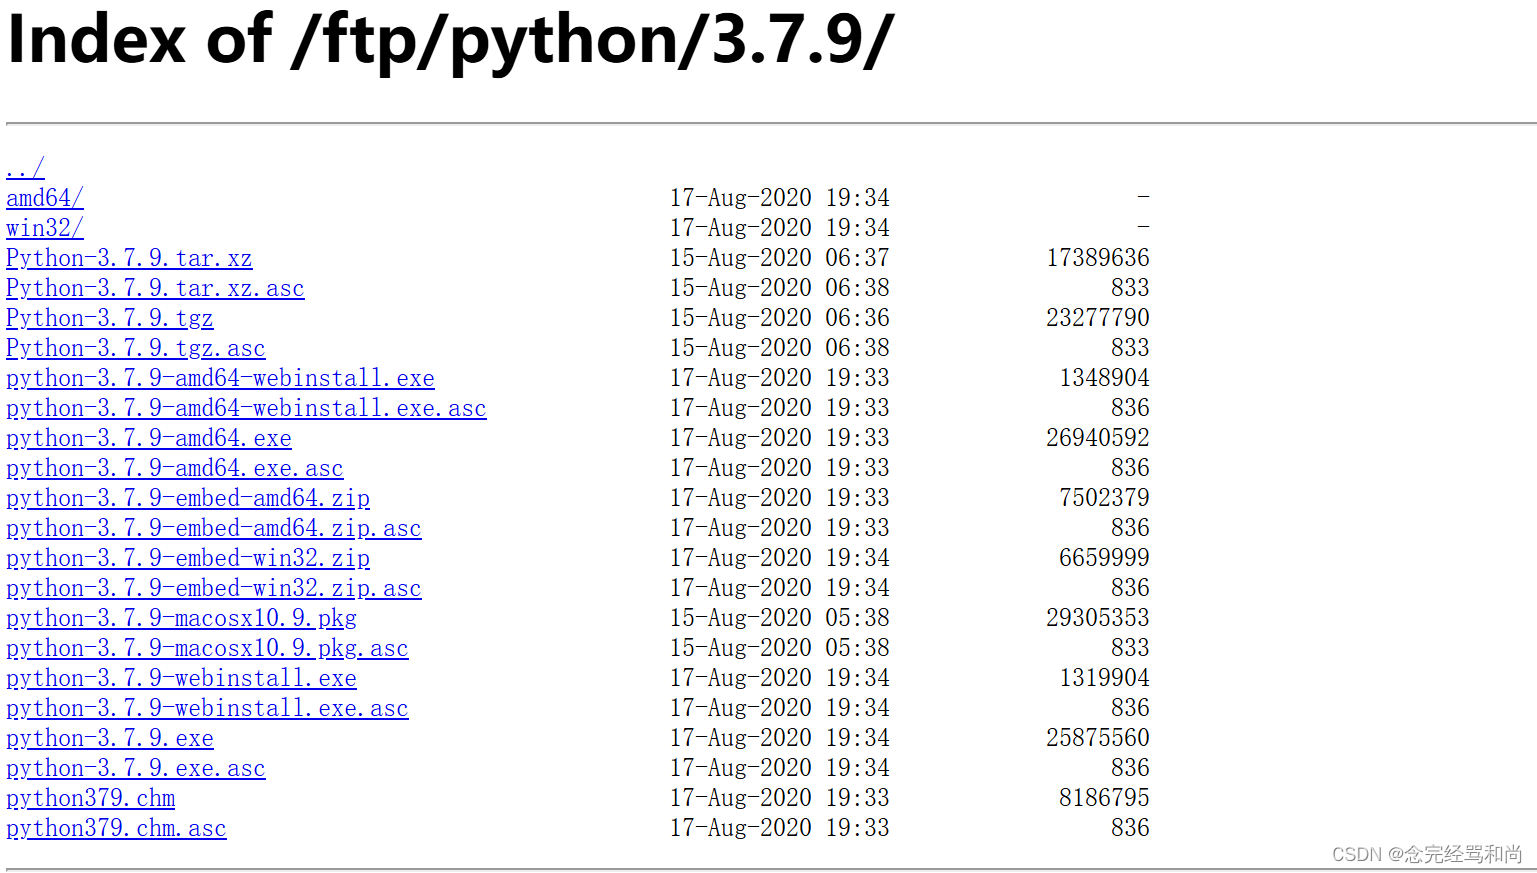The height and width of the screenshot is (873, 1537).
Task: Open python-3.7.9-macosx10.9.pkg.asc link
Action: [207, 648]
